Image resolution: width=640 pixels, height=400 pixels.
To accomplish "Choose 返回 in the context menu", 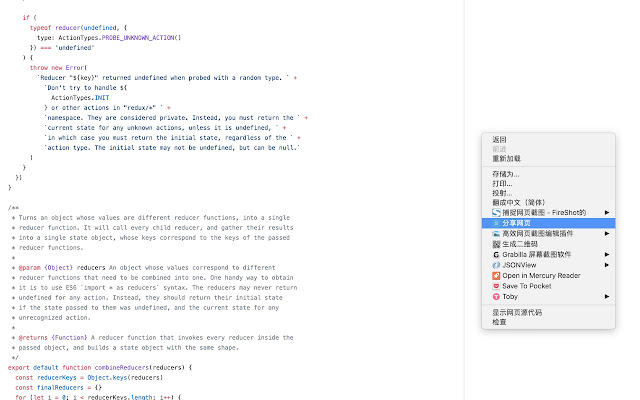I will coord(548,140).
